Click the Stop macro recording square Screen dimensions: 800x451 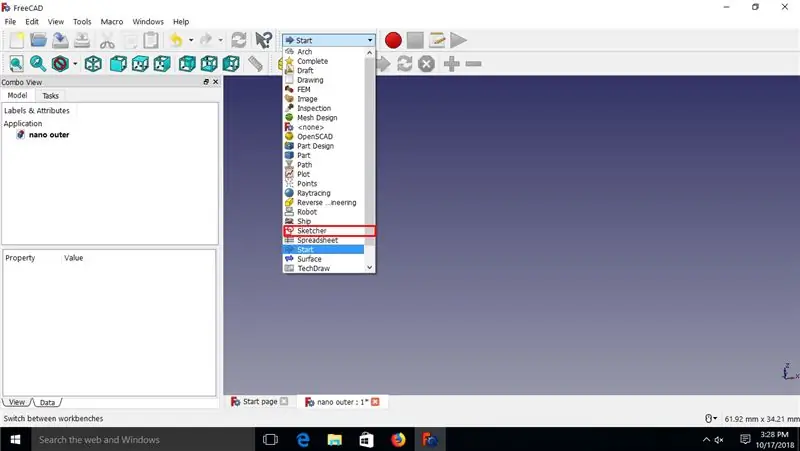pyautogui.click(x=415, y=40)
